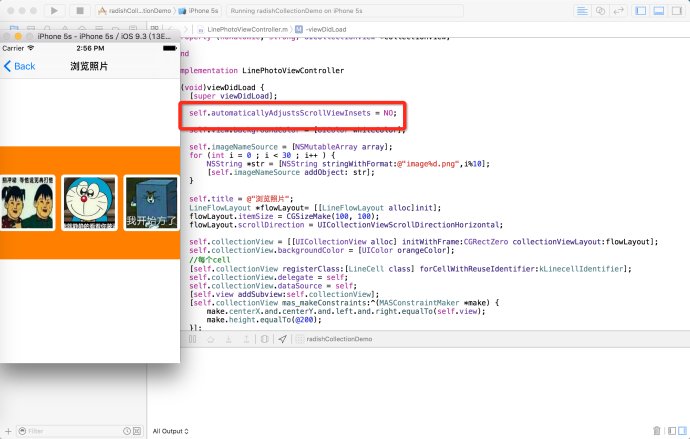The image size is (690, 439).
Task: Click radishCollectionDemo process in debug bar
Action: [x=338, y=339]
